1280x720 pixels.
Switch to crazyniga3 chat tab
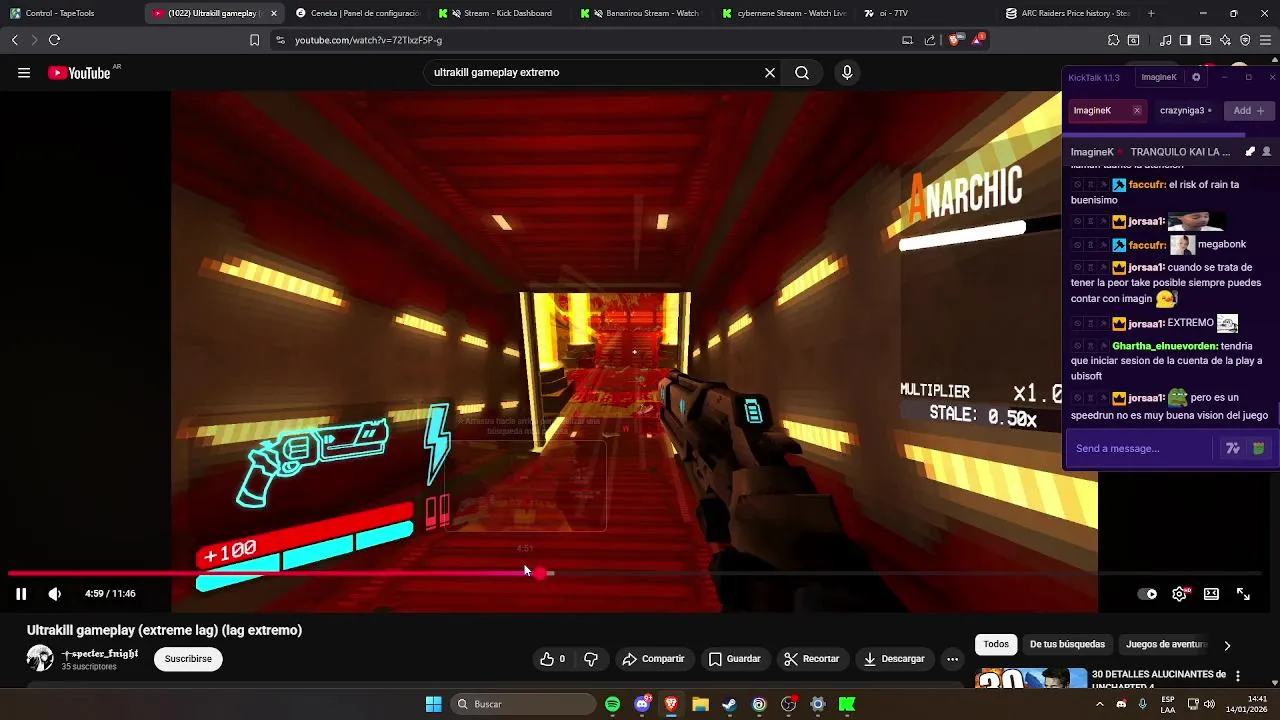click(x=1185, y=111)
